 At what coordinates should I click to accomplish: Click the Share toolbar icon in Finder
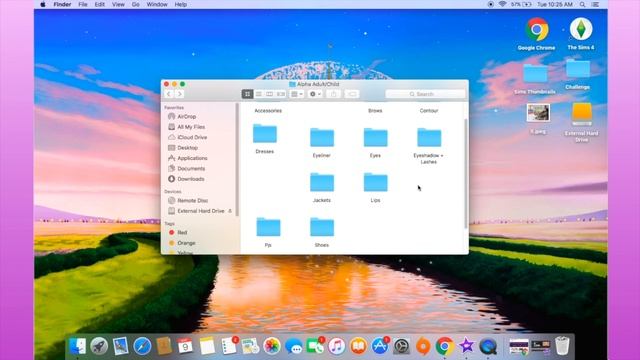coord(333,94)
